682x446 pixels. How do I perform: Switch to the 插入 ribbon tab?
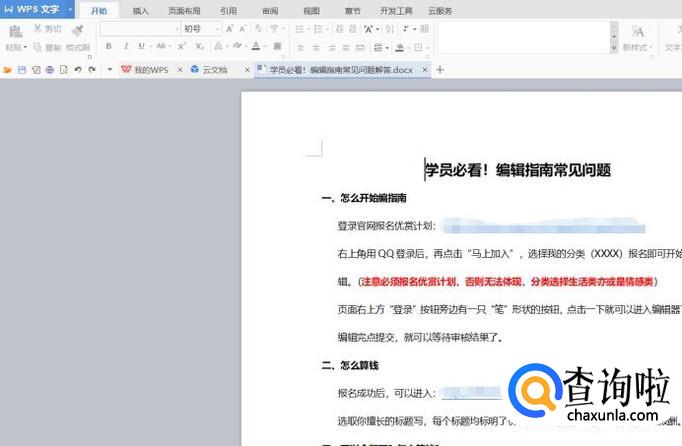point(141,11)
